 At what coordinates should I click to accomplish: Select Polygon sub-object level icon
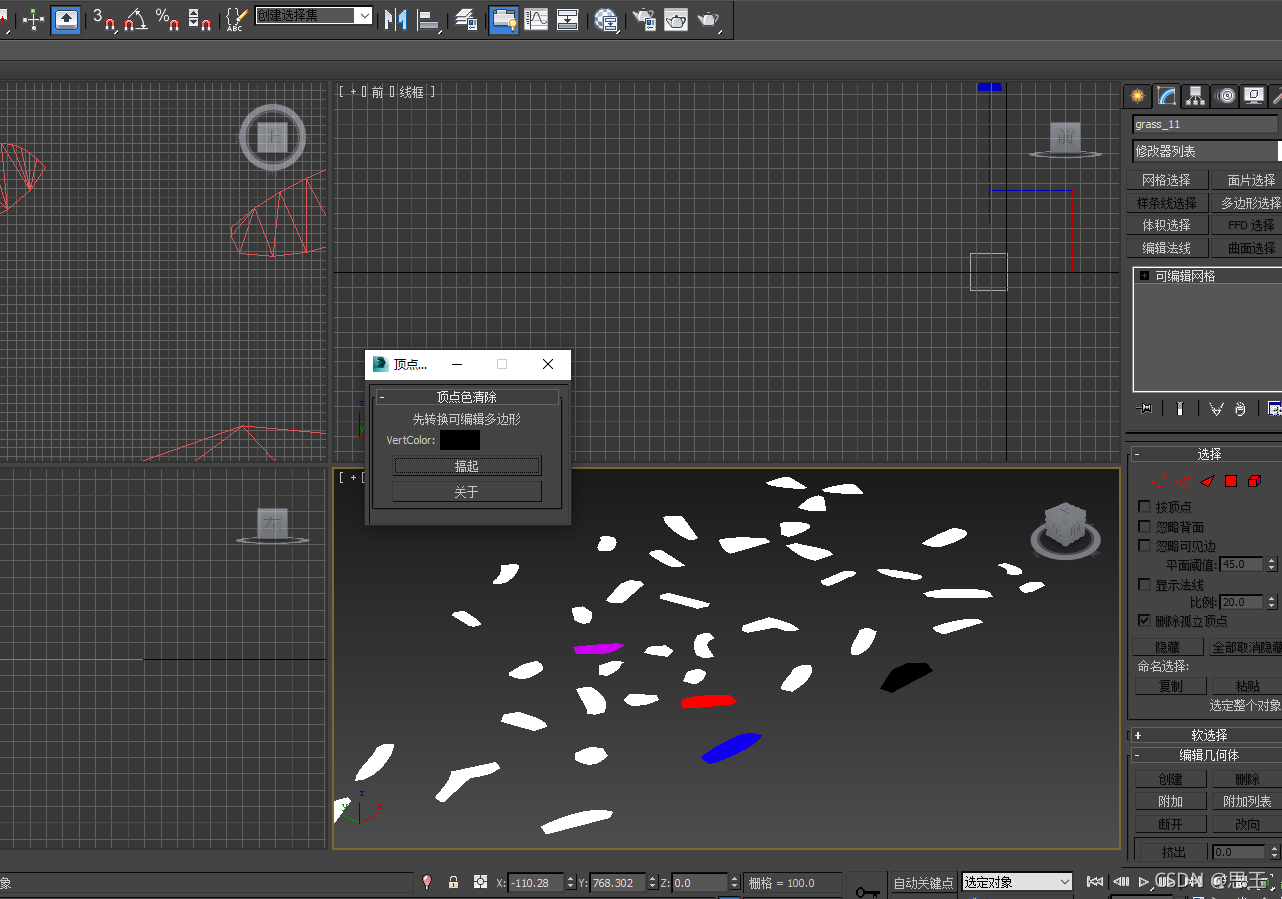[x=1231, y=481]
